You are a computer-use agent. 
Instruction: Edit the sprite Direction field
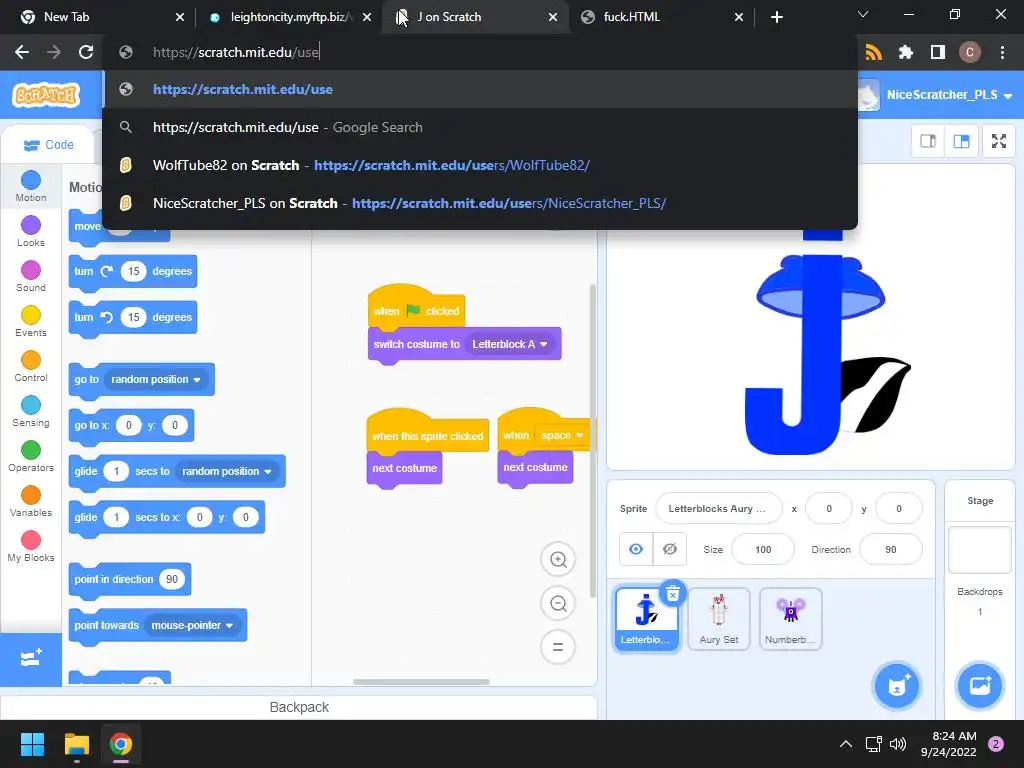[x=891, y=549]
